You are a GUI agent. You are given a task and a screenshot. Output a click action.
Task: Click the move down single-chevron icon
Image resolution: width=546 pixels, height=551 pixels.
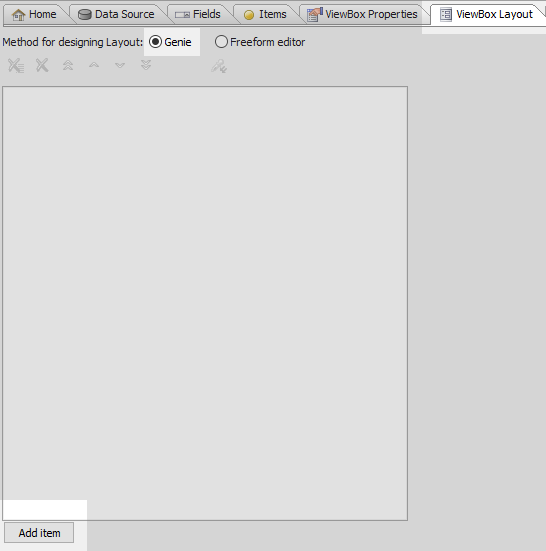(120, 65)
